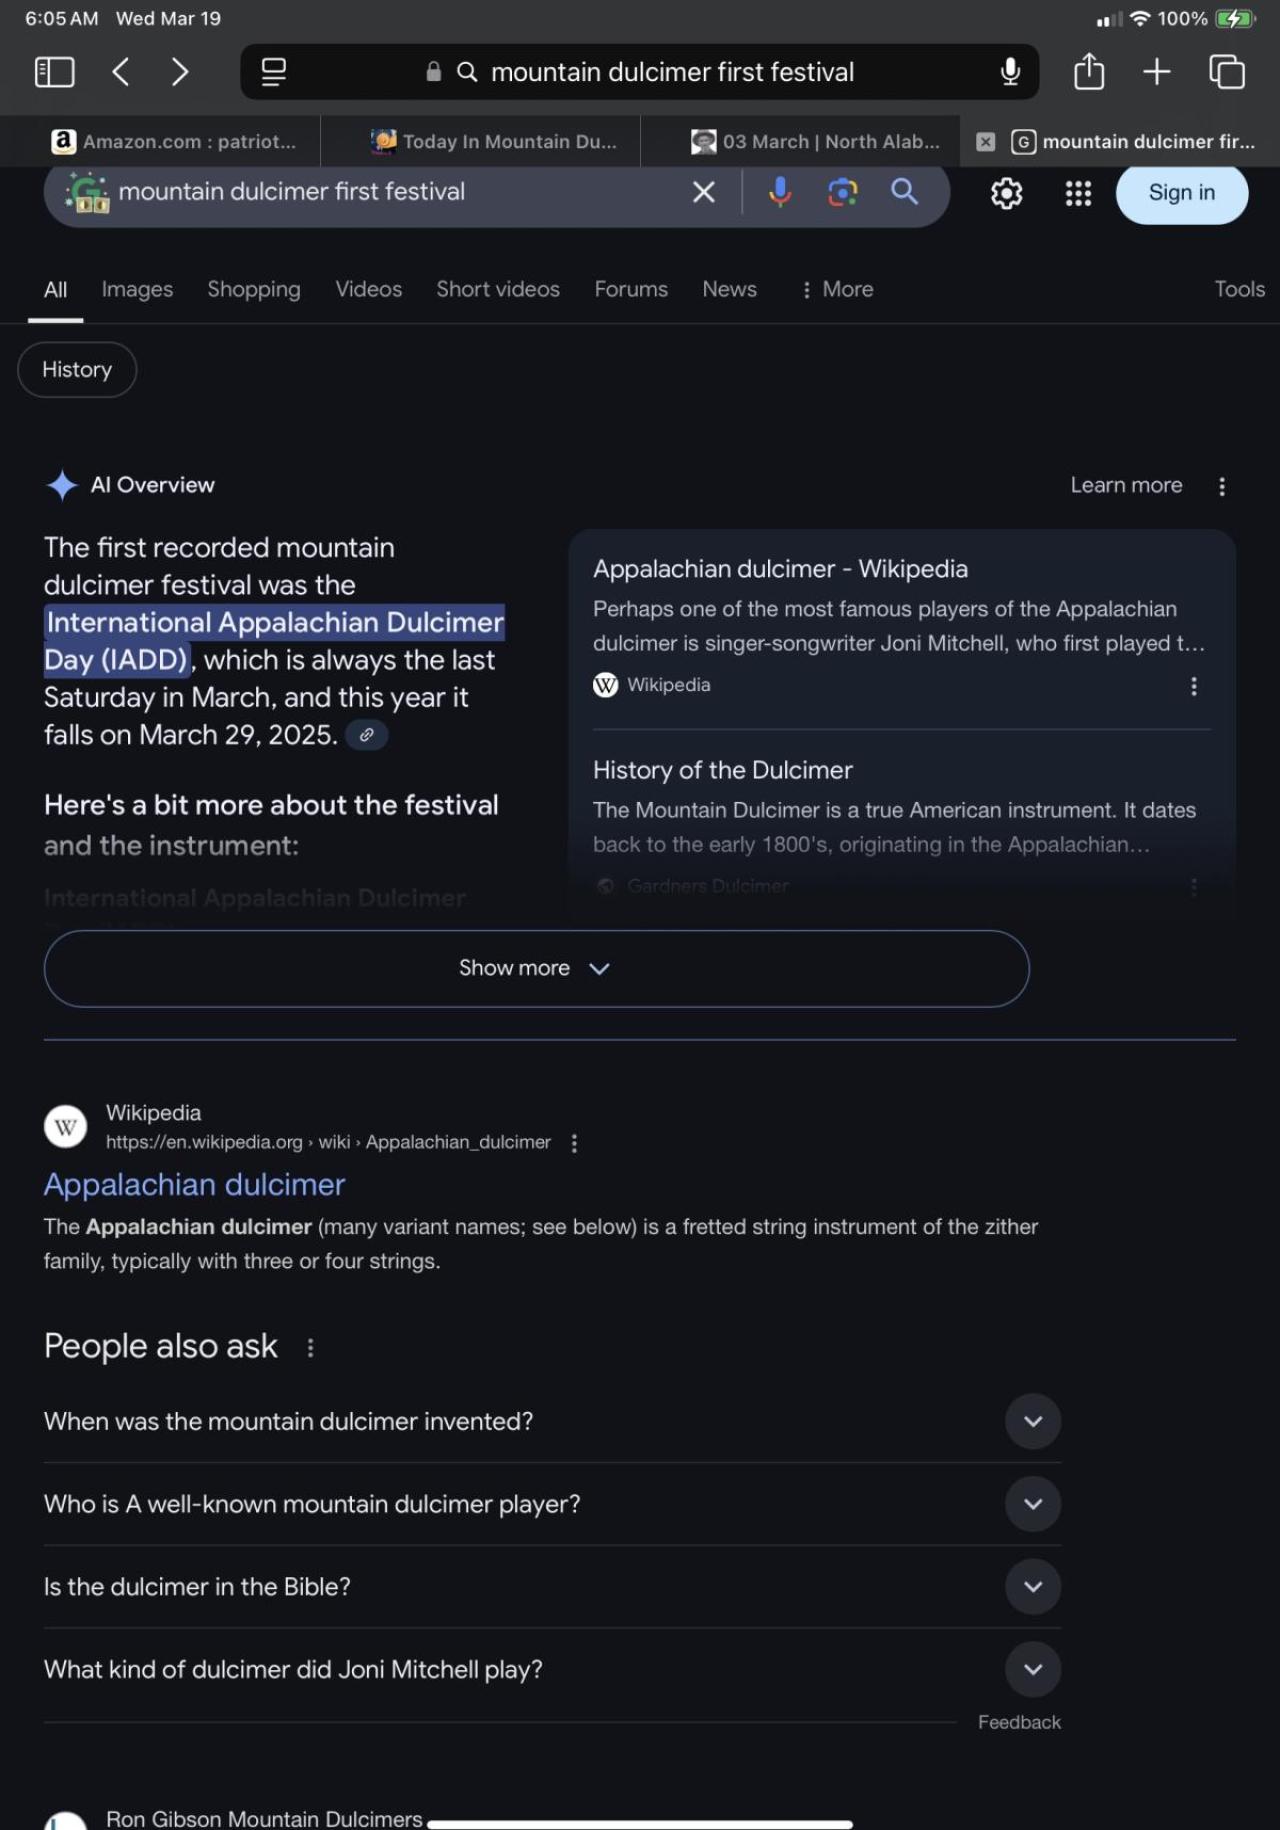The width and height of the screenshot is (1280, 1830).
Task: Expand "Is the dulcimer in the Bible?"
Action: click(x=1033, y=1586)
